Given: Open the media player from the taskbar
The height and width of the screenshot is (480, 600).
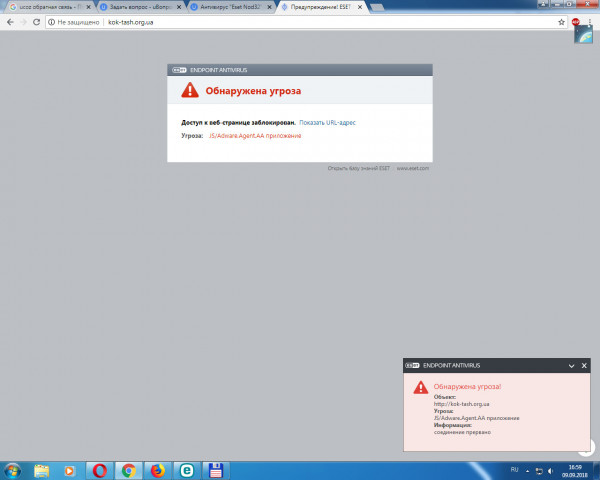Looking at the screenshot, I should pos(69,470).
